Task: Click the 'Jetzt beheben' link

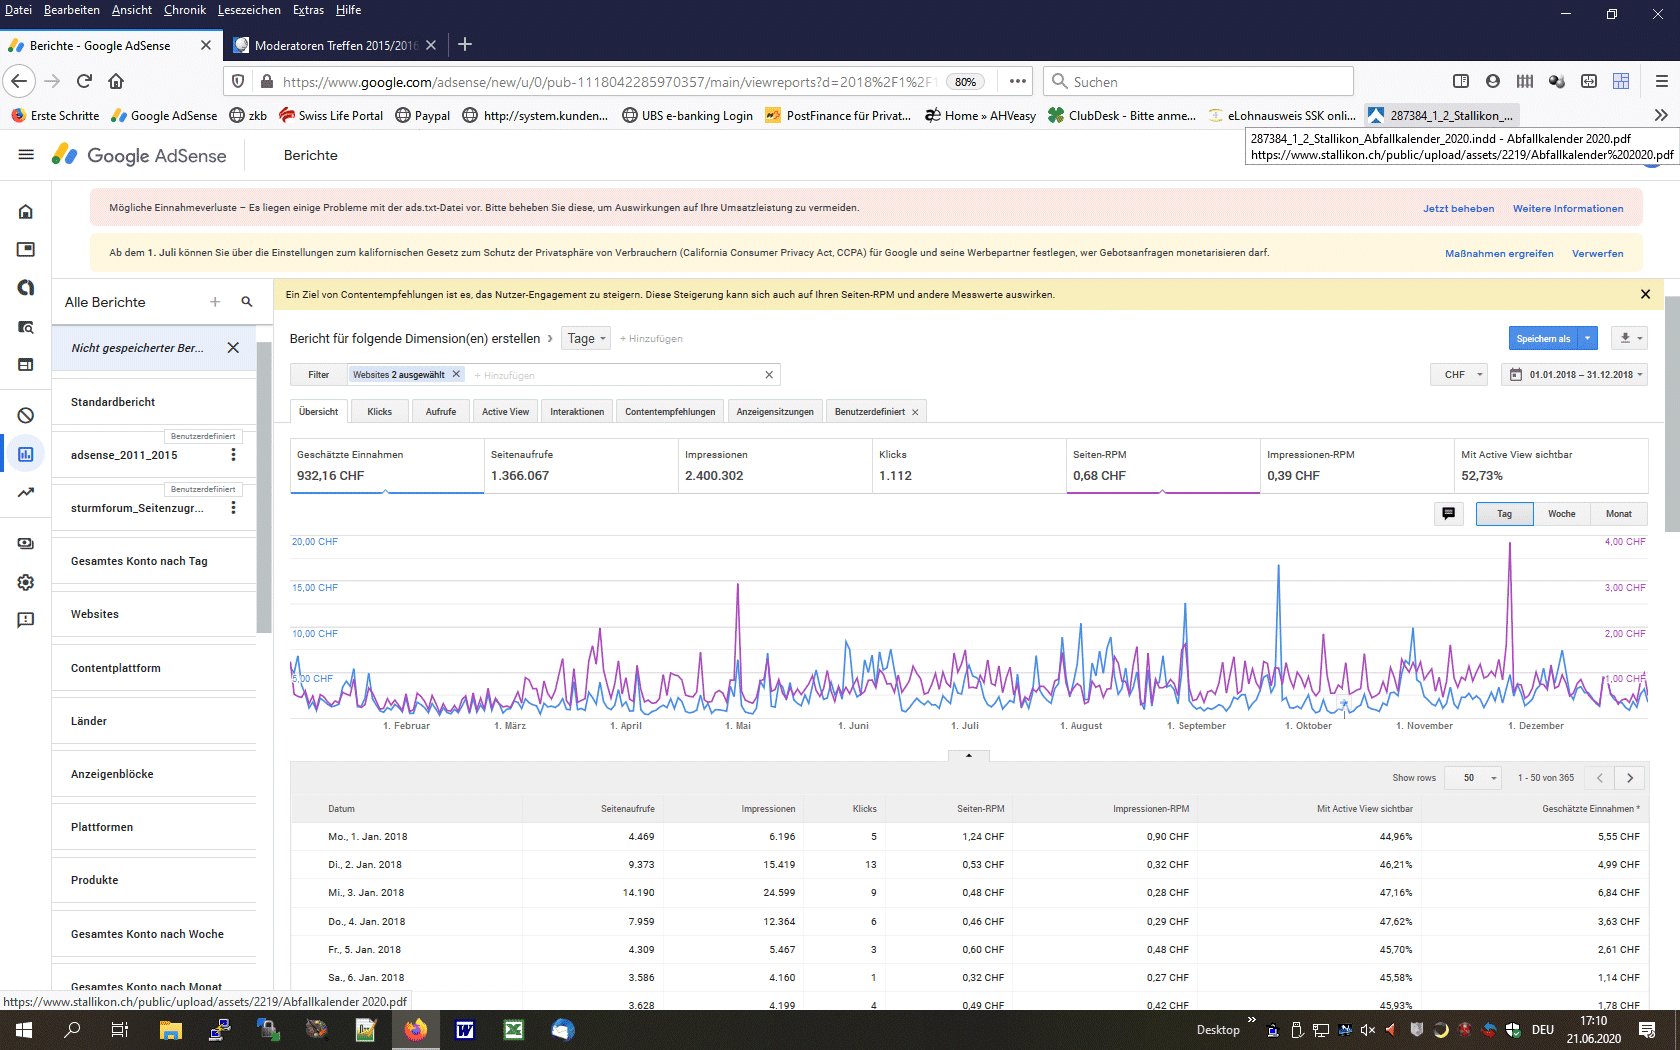Action: [1458, 209]
